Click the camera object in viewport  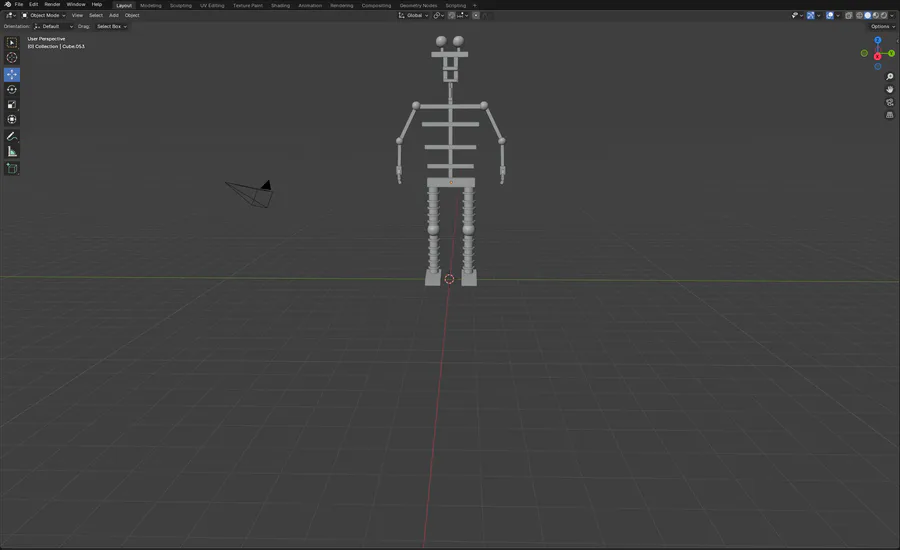click(251, 194)
